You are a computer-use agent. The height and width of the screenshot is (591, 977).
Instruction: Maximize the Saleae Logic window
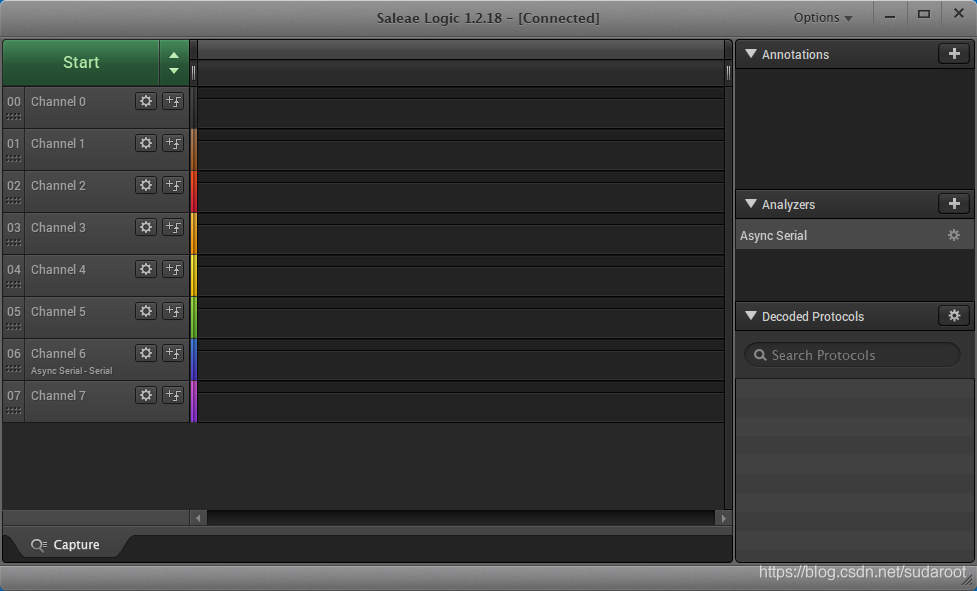coord(924,15)
